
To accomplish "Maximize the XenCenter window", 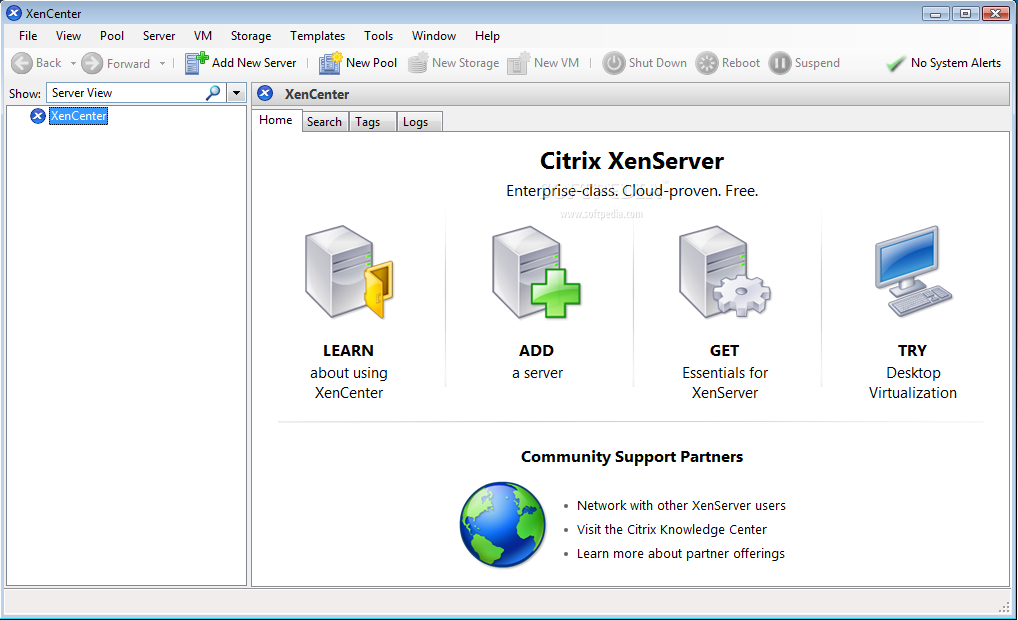I will click(965, 14).
